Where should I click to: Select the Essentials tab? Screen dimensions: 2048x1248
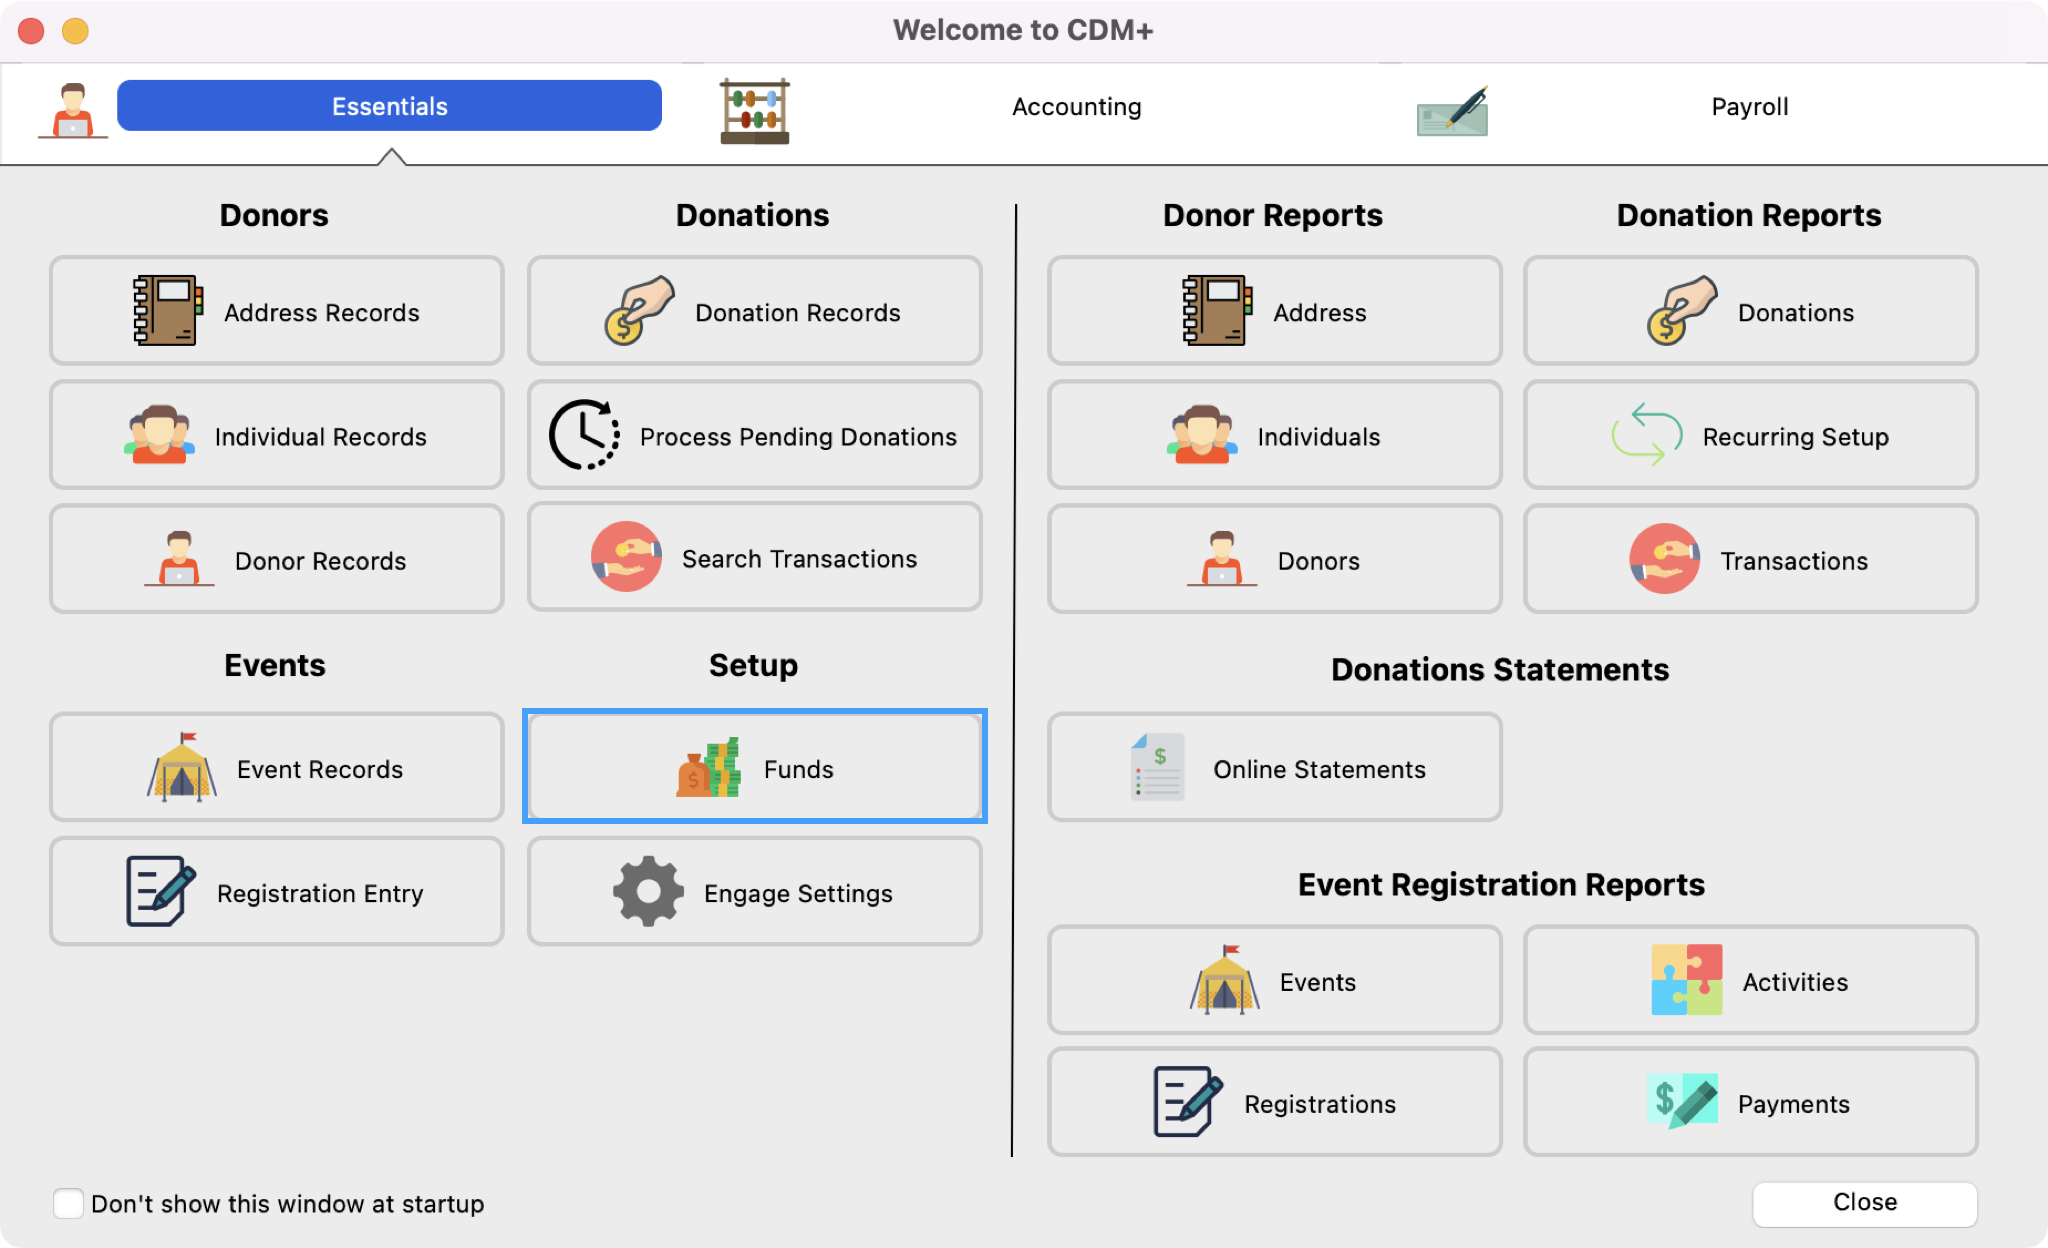(389, 106)
